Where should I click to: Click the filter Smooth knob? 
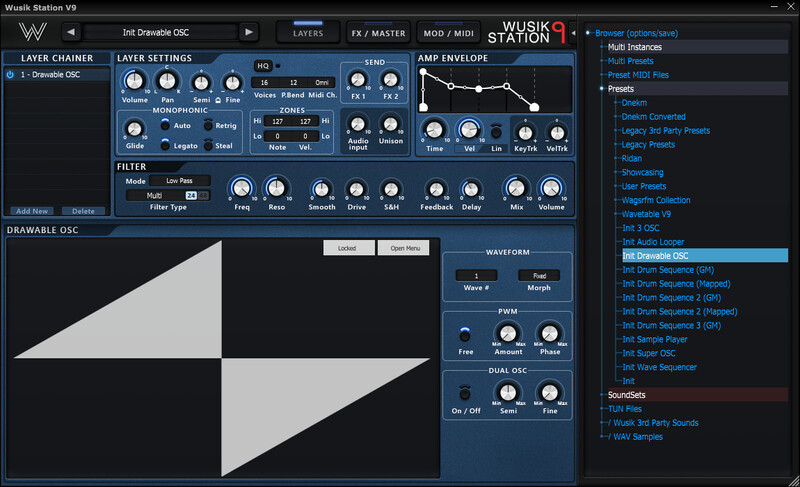coord(321,190)
